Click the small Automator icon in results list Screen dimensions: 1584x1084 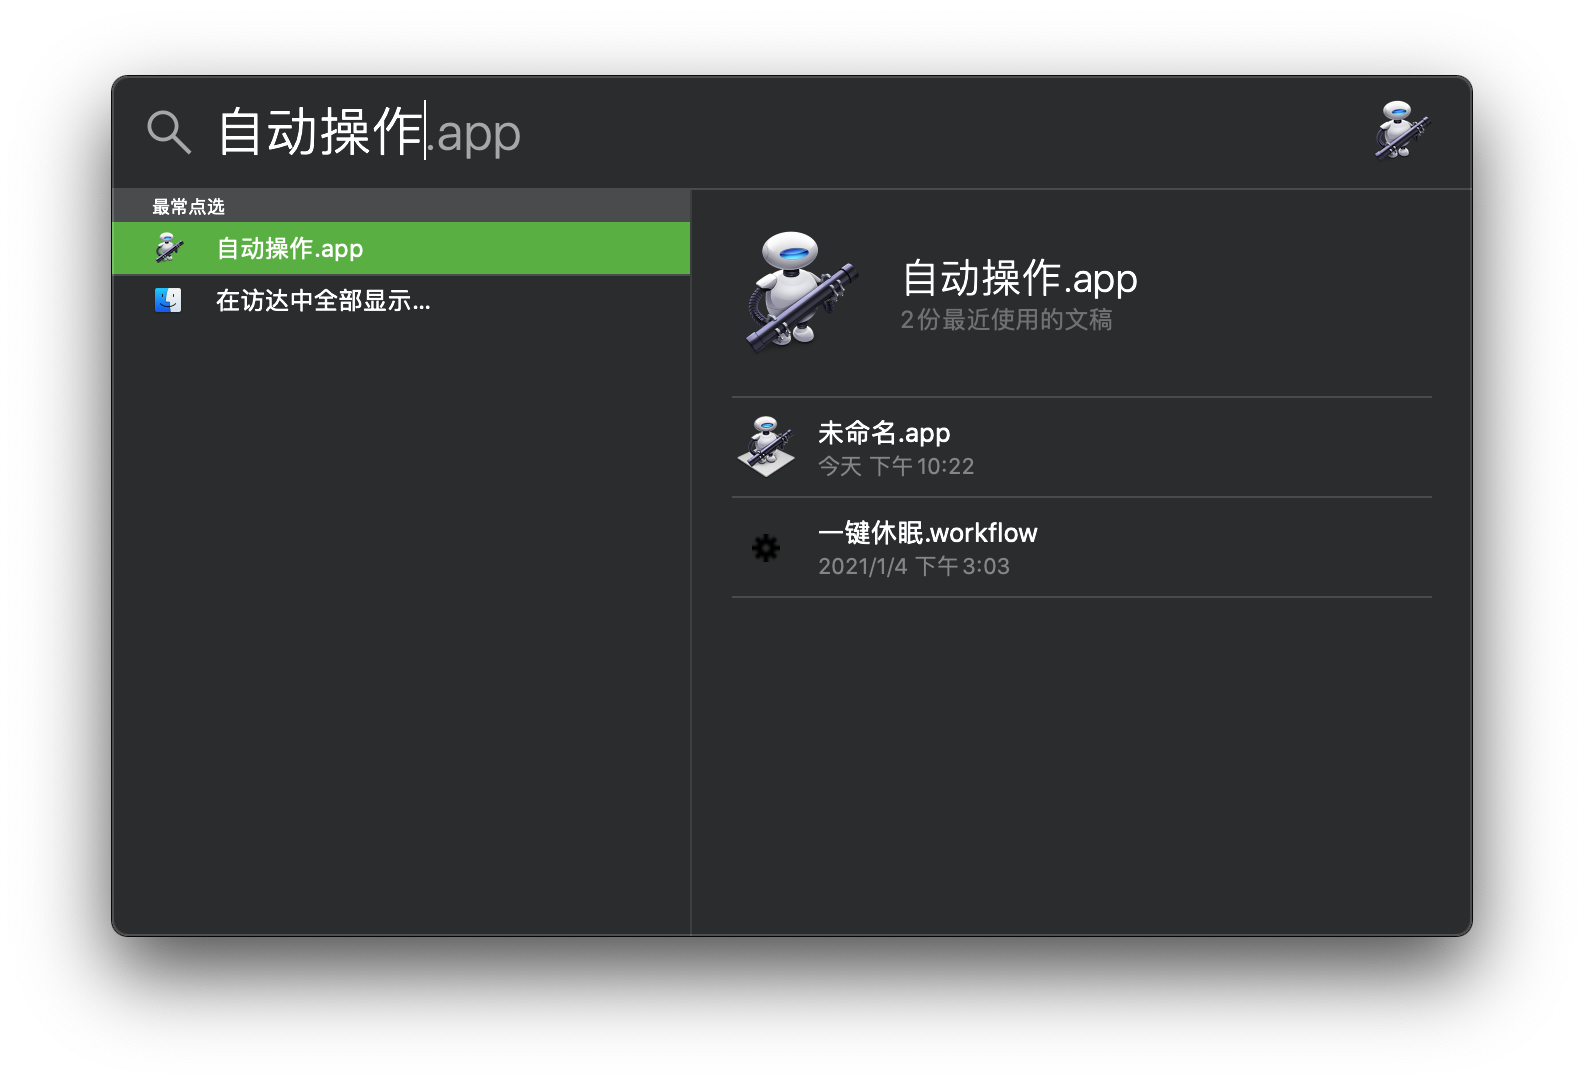click(169, 248)
